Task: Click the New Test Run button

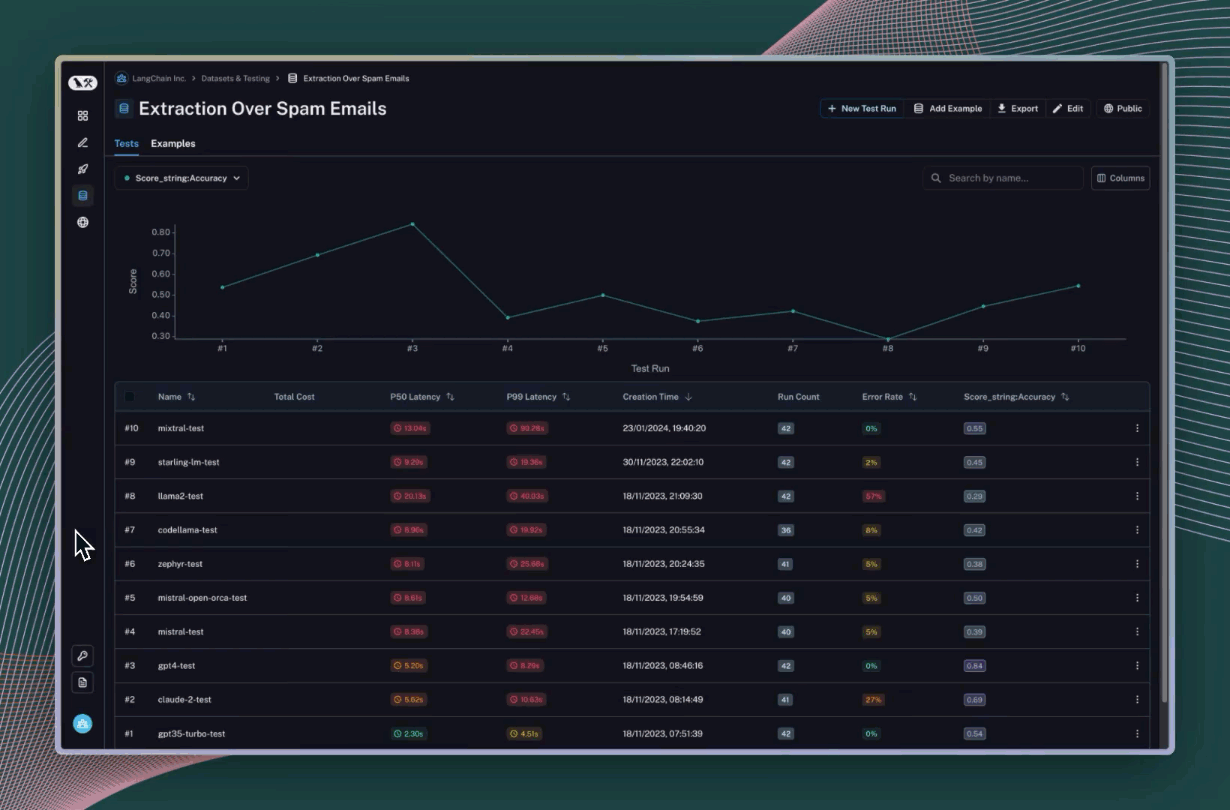Action: pyautogui.click(x=862, y=109)
